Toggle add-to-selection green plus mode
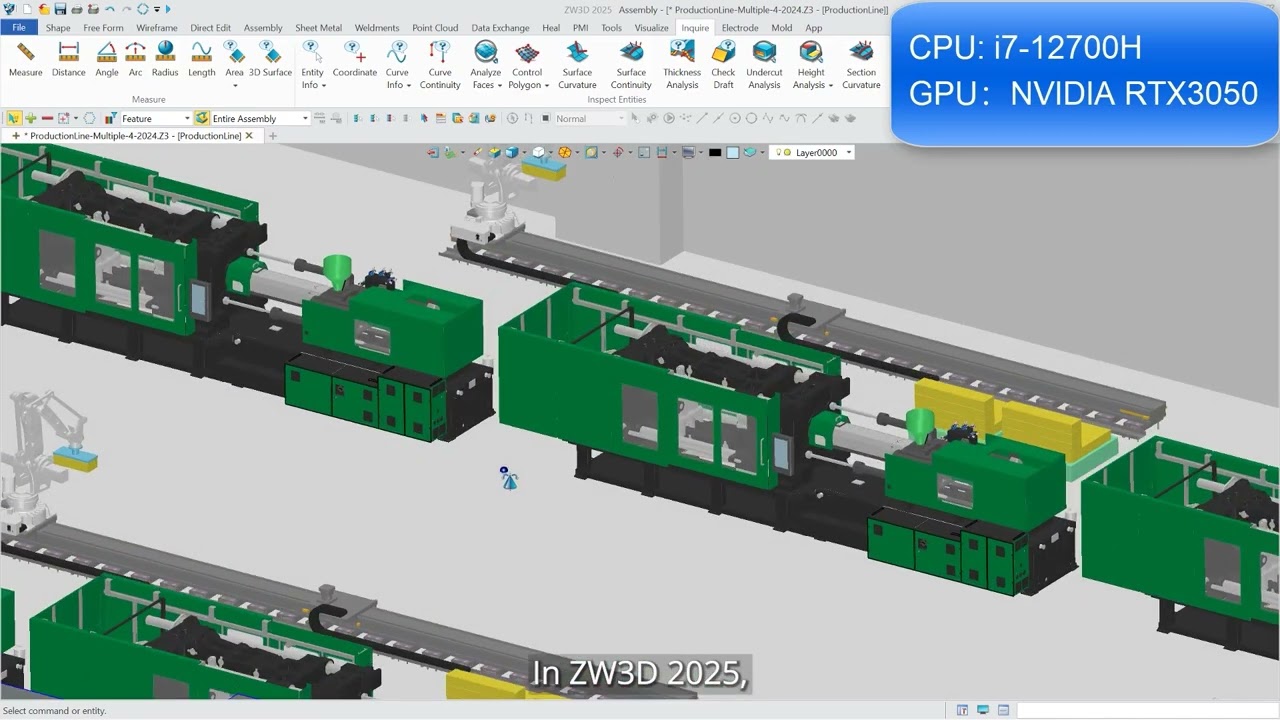The image size is (1280, 720). pos(31,118)
